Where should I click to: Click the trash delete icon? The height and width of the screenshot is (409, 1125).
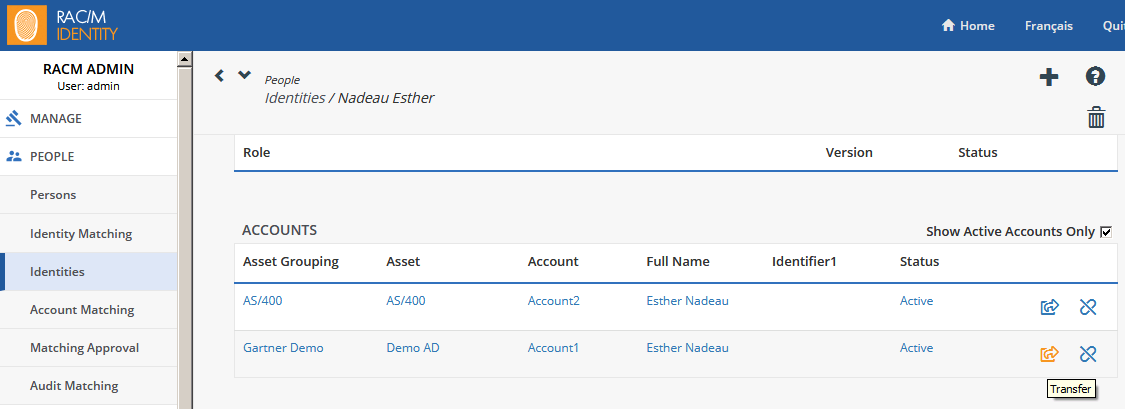[1096, 117]
